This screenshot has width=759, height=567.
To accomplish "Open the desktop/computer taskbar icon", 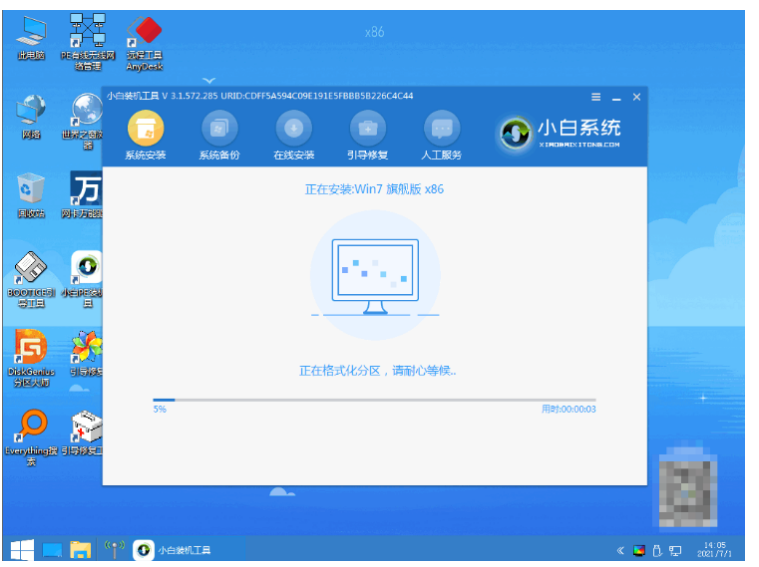I will (52, 551).
